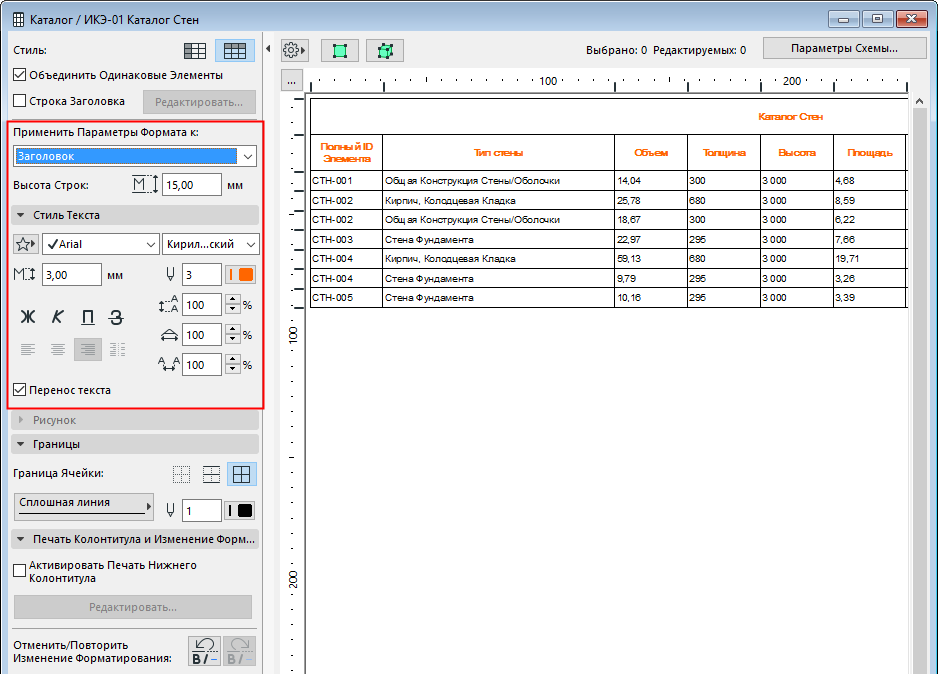The image size is (938, 674).
Task: Enable the Строка Заголовка checkbox
Action: click(x=20, y=101)
